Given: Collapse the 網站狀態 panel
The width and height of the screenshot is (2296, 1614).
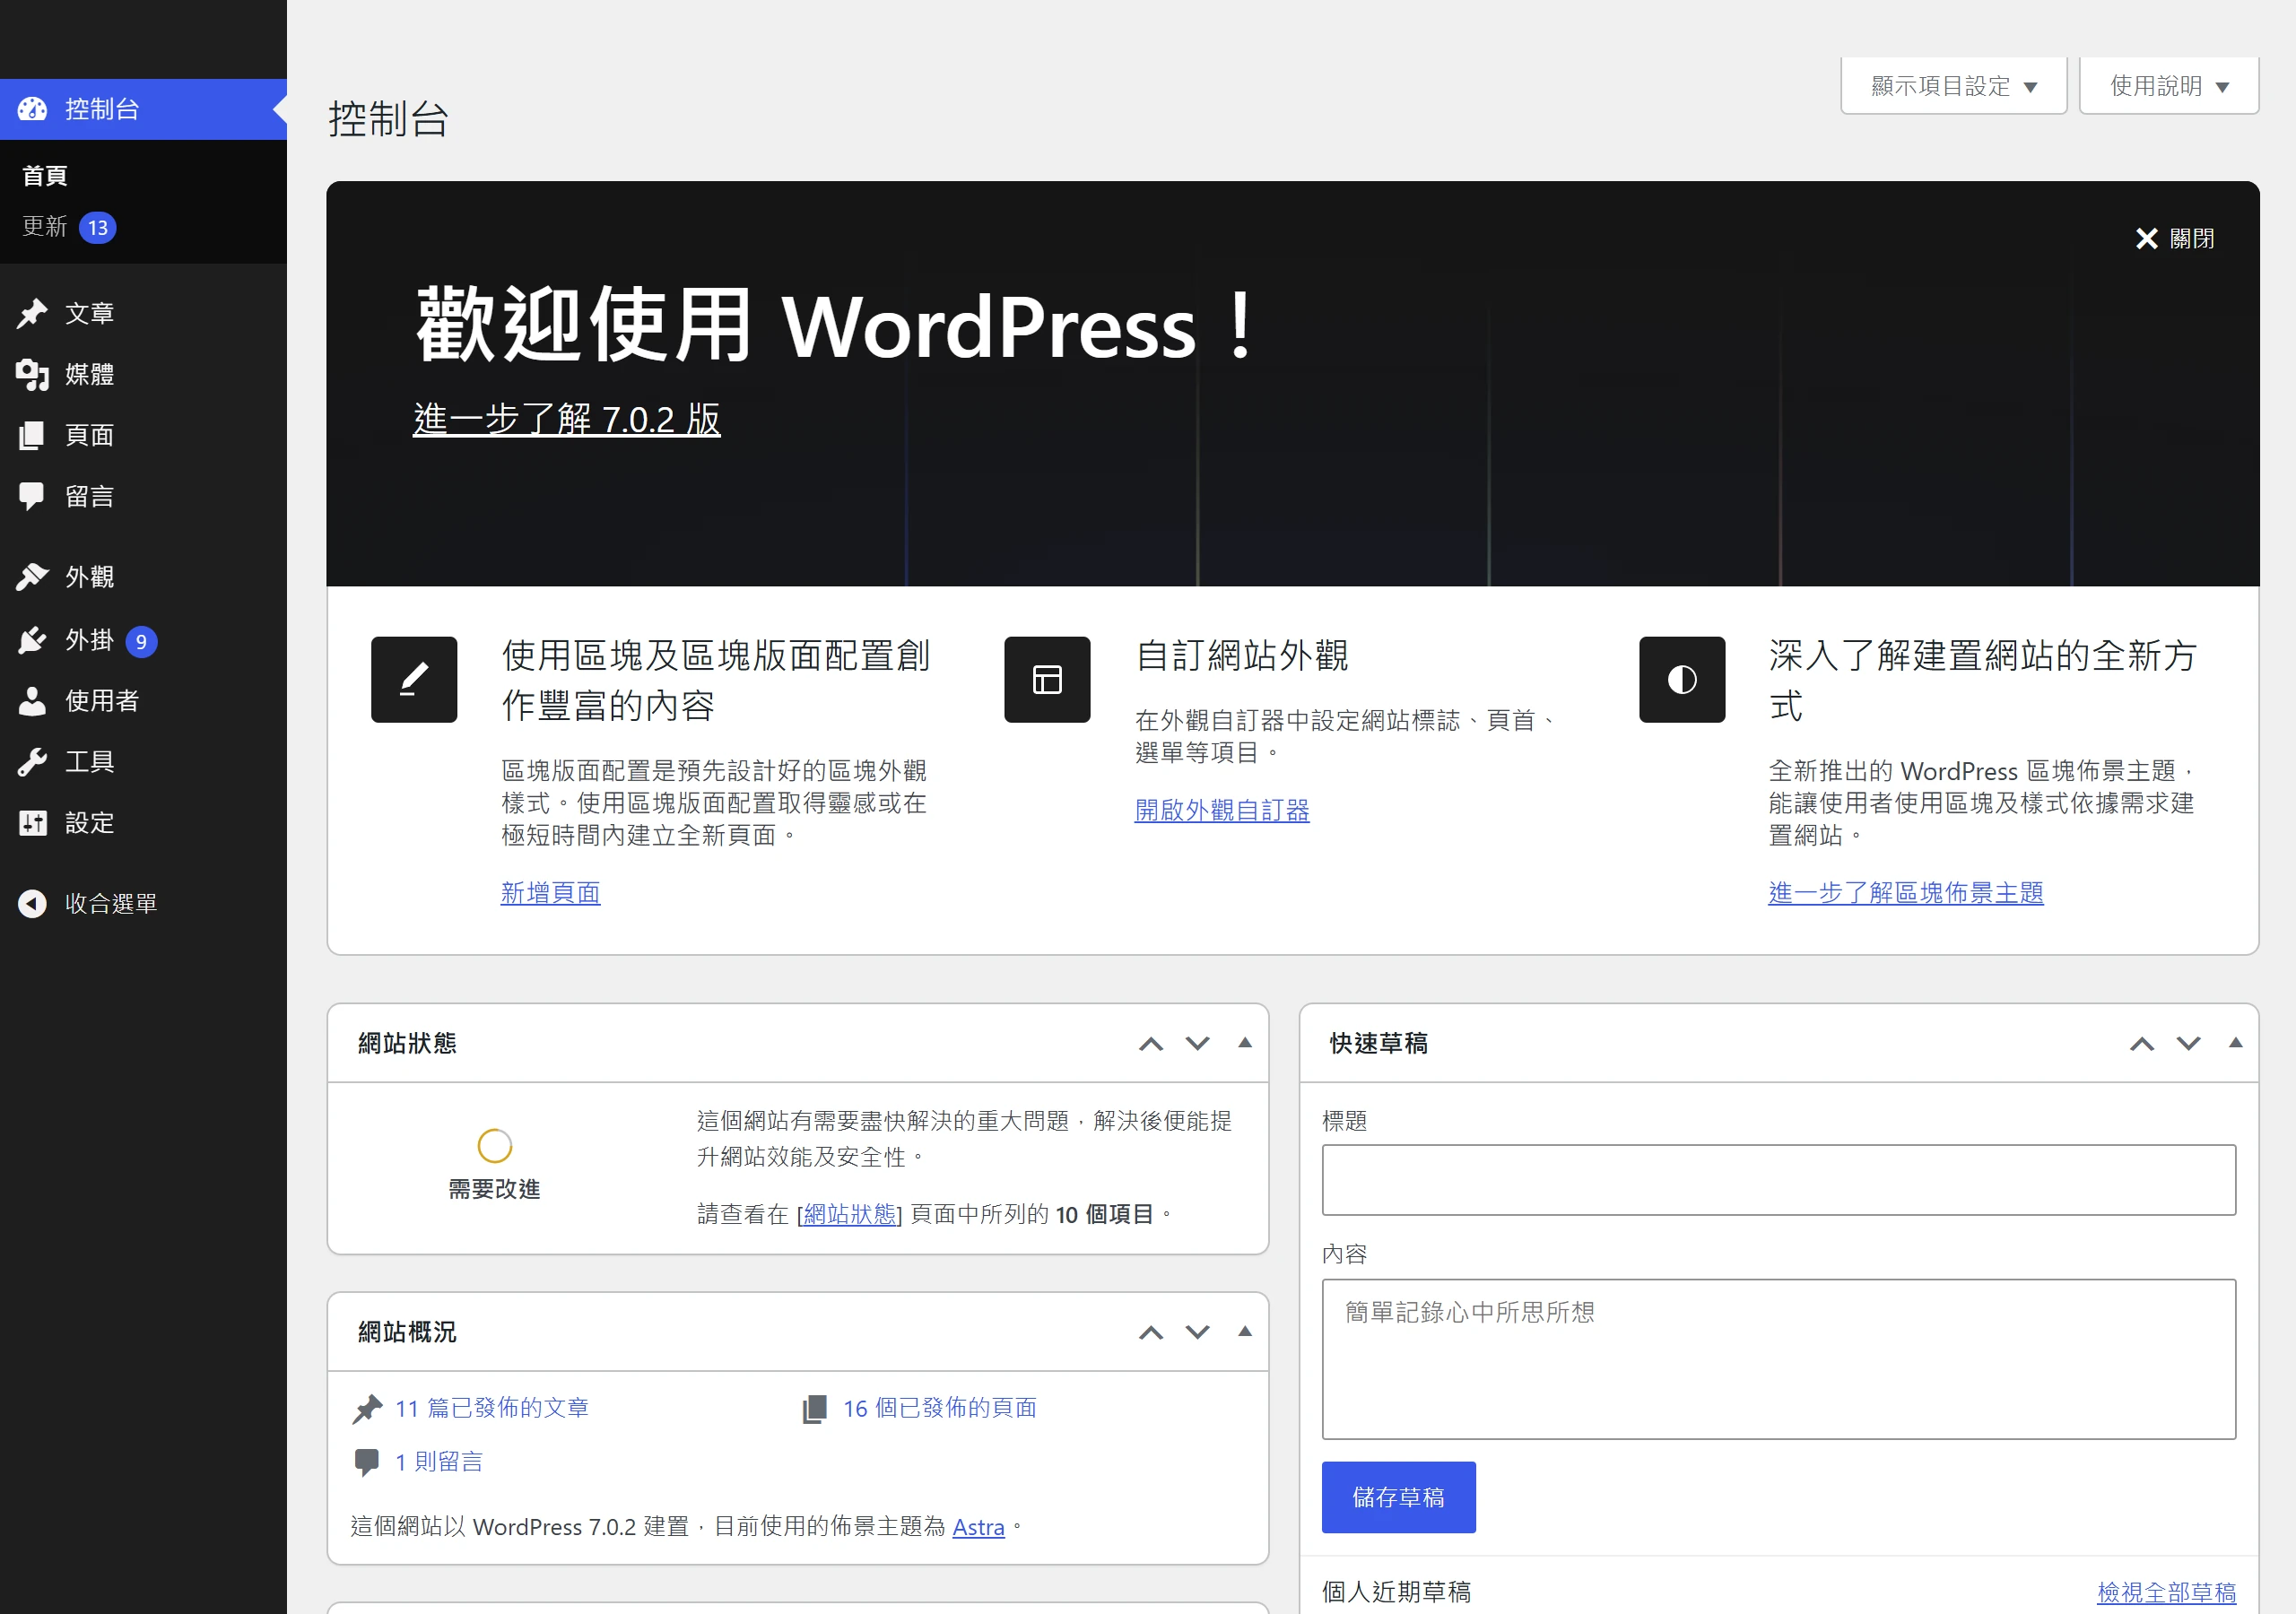Looking at the screenshot, I should 1245,1042.
